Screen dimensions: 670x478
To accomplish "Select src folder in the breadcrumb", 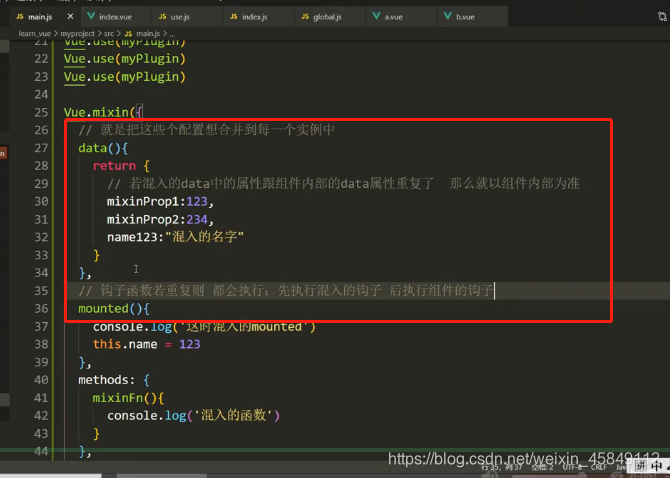I will click(x=109, y=33).
